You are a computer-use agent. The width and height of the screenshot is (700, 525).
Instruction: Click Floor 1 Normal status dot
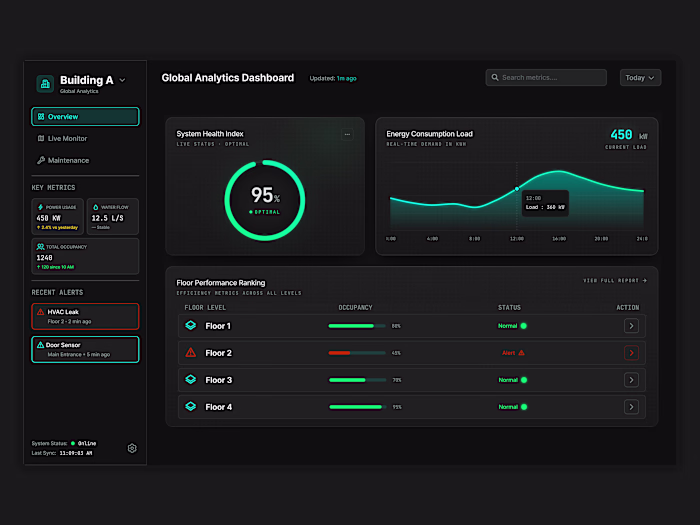(x=524, y=326)
